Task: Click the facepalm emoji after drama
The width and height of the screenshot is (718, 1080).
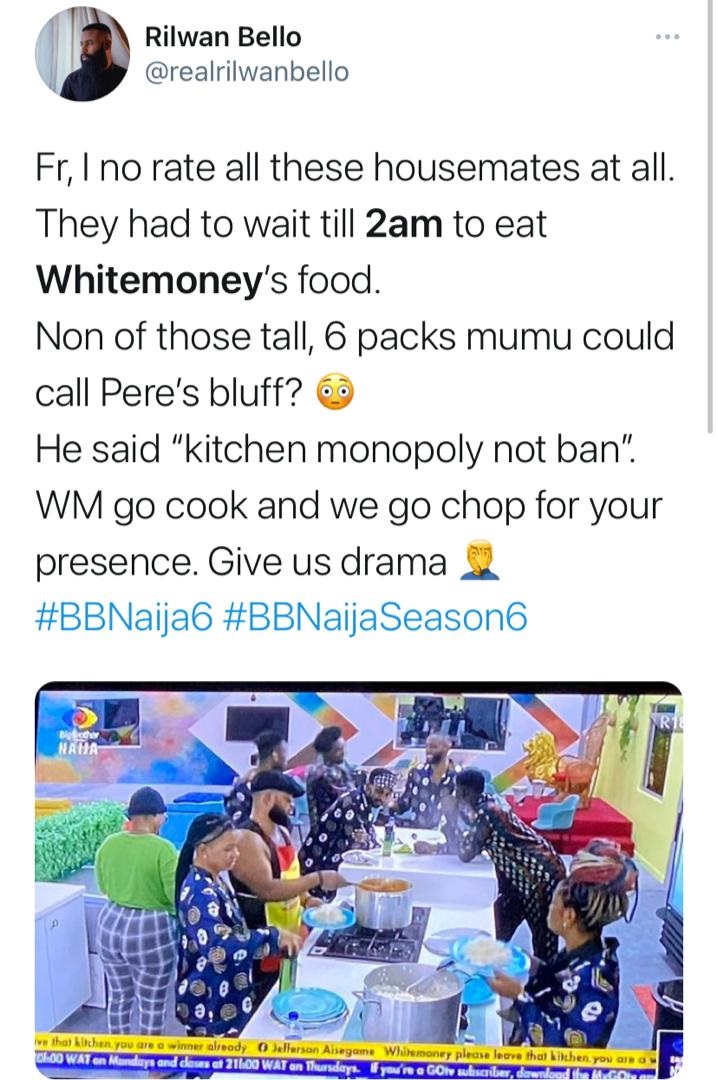Action: [480, 561]
